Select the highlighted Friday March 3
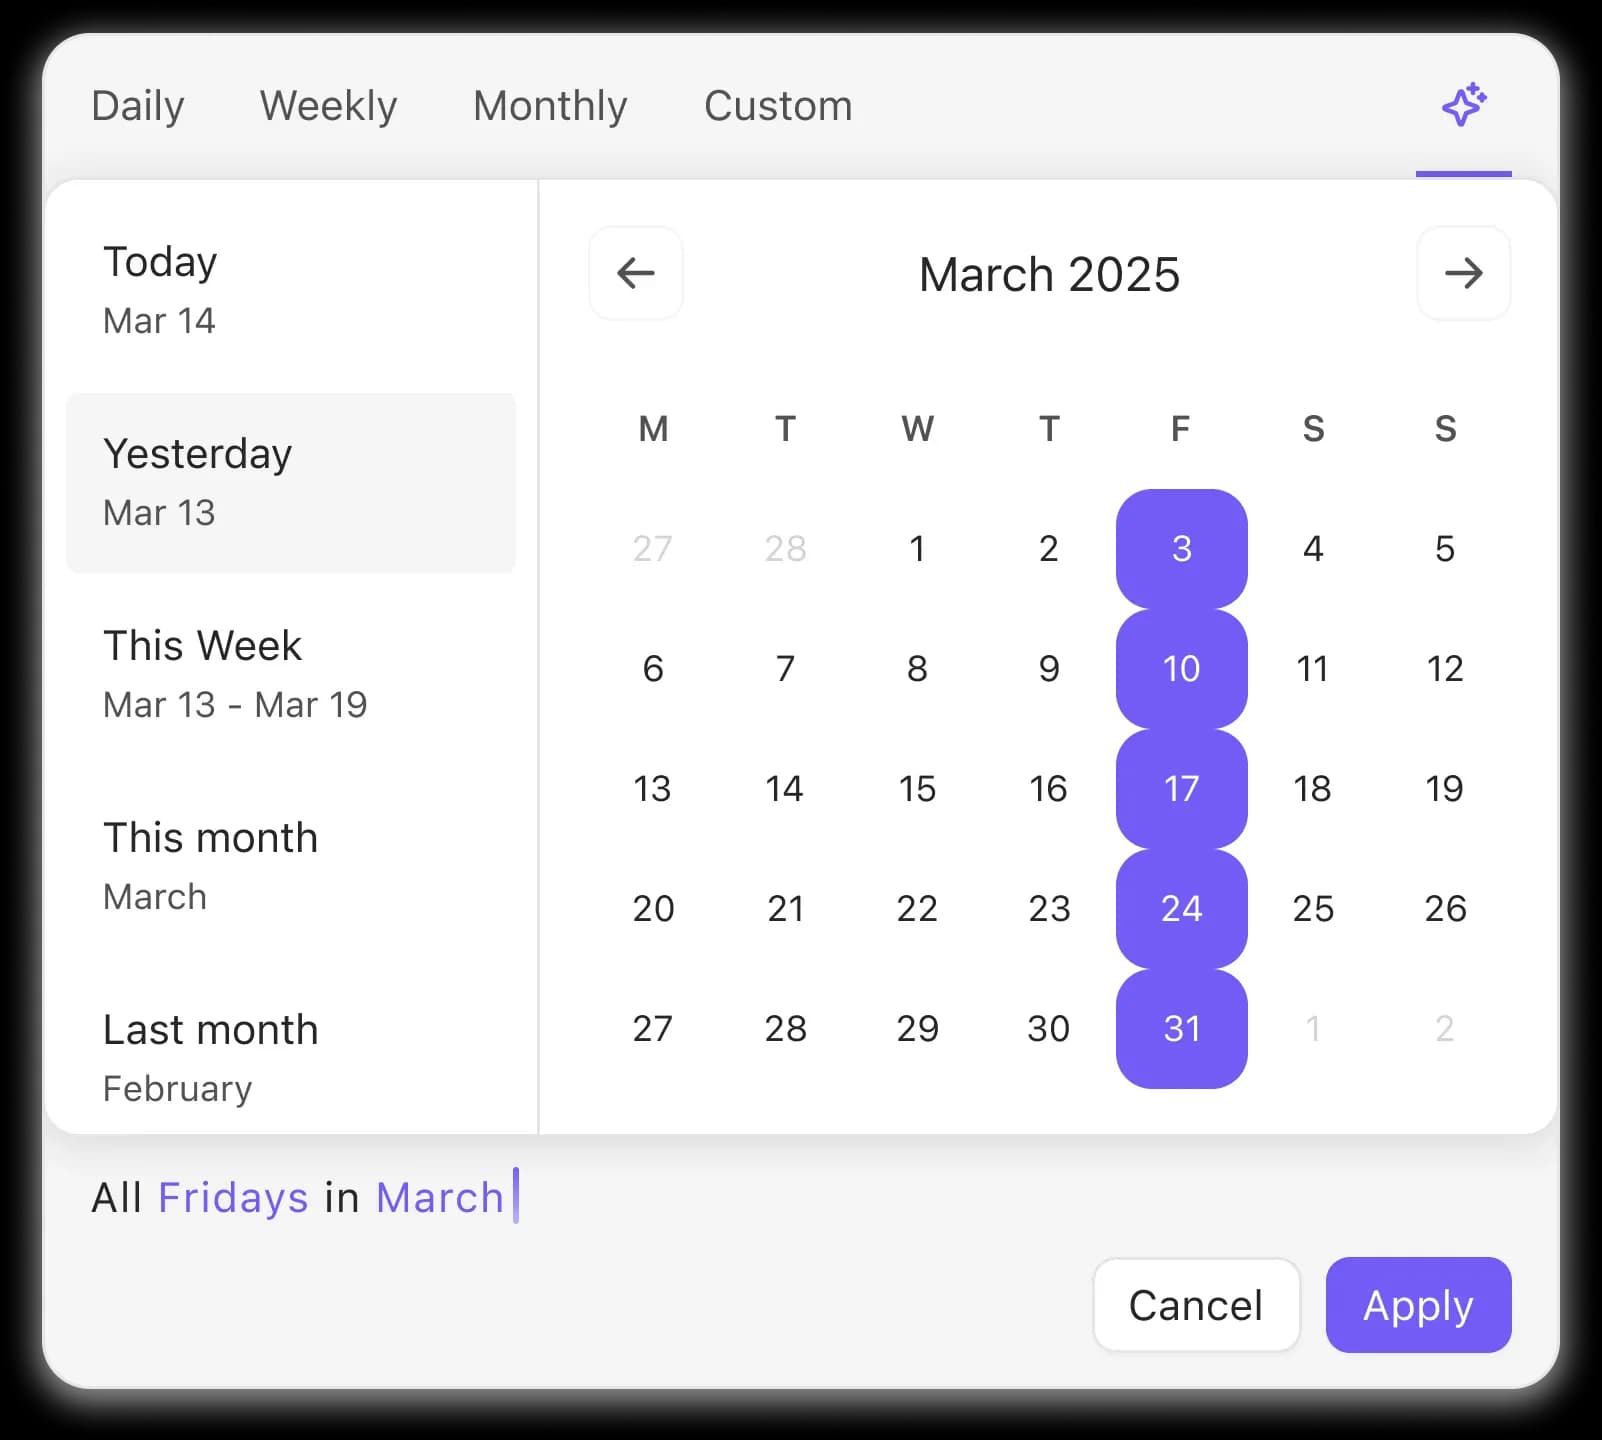The image size is (1602, 1440). click(x=1181, y=548)
